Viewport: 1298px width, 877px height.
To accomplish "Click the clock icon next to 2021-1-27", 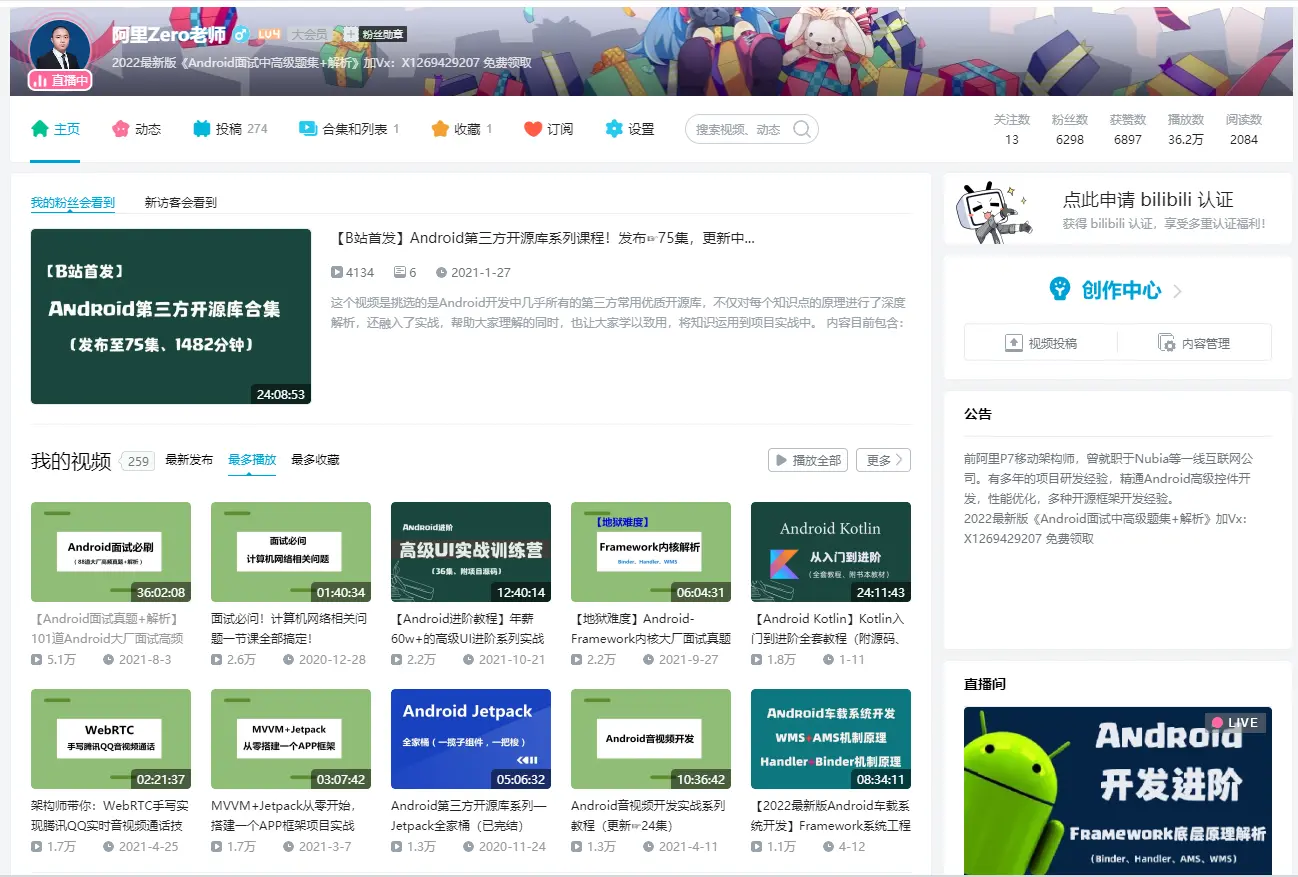I will click(x=442, y=272).
